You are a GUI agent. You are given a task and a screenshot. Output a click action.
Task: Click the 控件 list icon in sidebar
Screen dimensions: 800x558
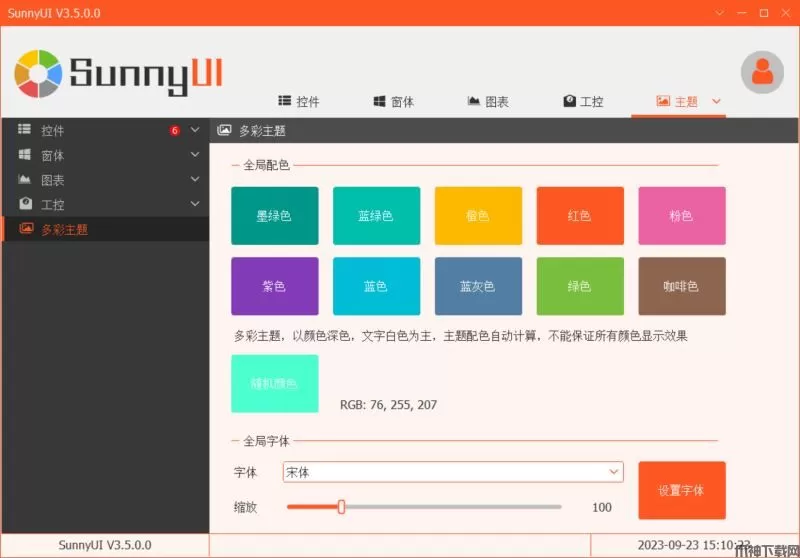pos(25,130)
